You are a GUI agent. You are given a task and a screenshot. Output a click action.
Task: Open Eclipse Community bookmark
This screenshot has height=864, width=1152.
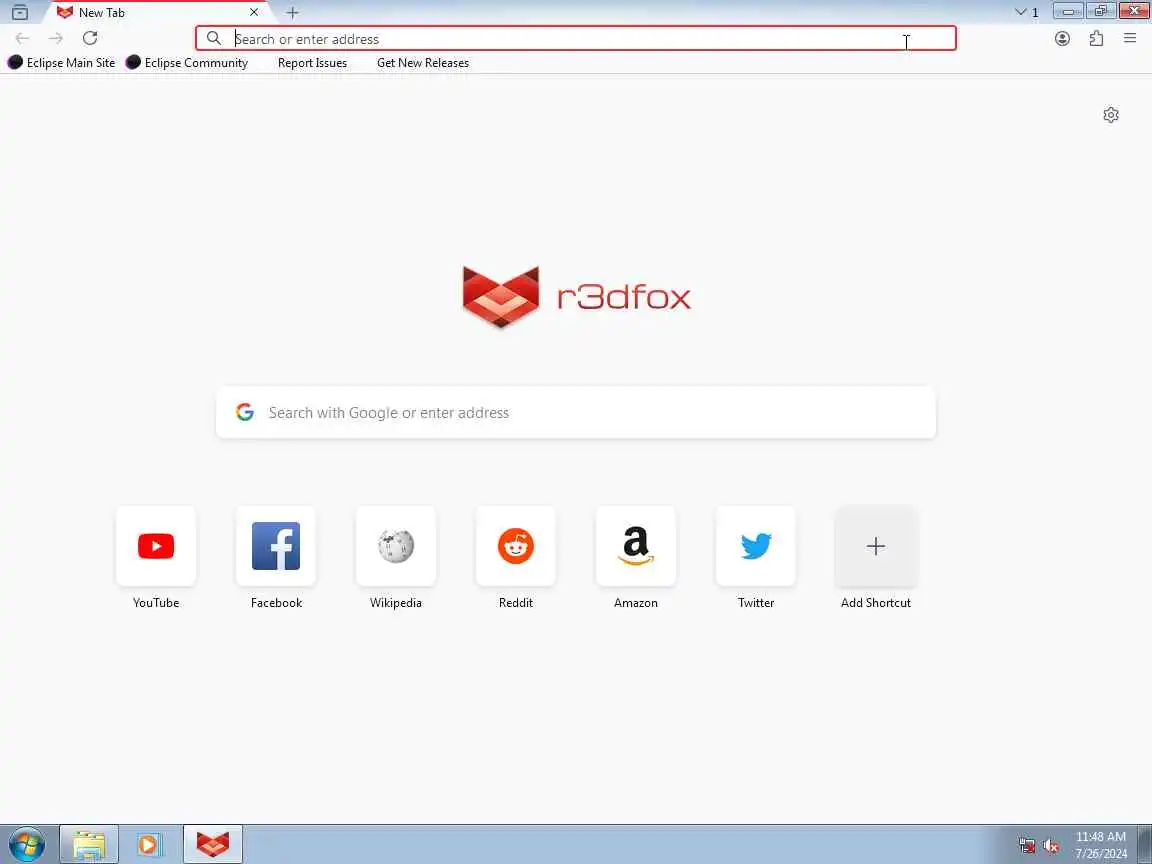point(187,62)
